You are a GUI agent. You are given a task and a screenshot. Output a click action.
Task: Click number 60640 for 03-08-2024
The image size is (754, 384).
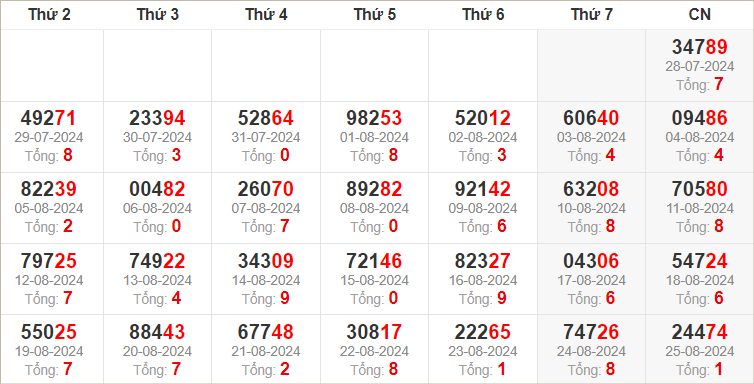(x=591, y=118)
